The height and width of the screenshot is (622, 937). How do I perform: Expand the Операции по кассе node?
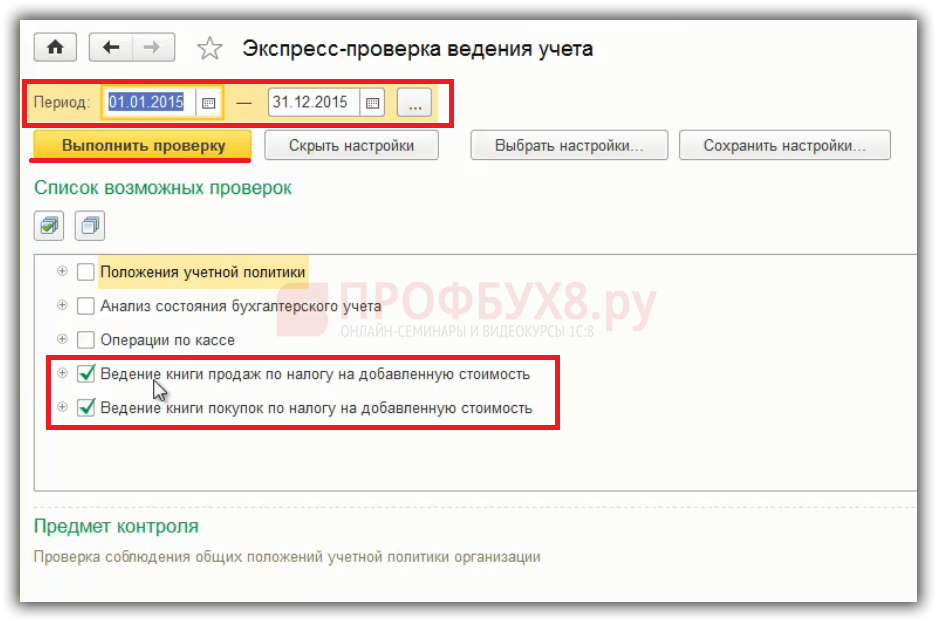pyautogui.click(x=62, y=339)
